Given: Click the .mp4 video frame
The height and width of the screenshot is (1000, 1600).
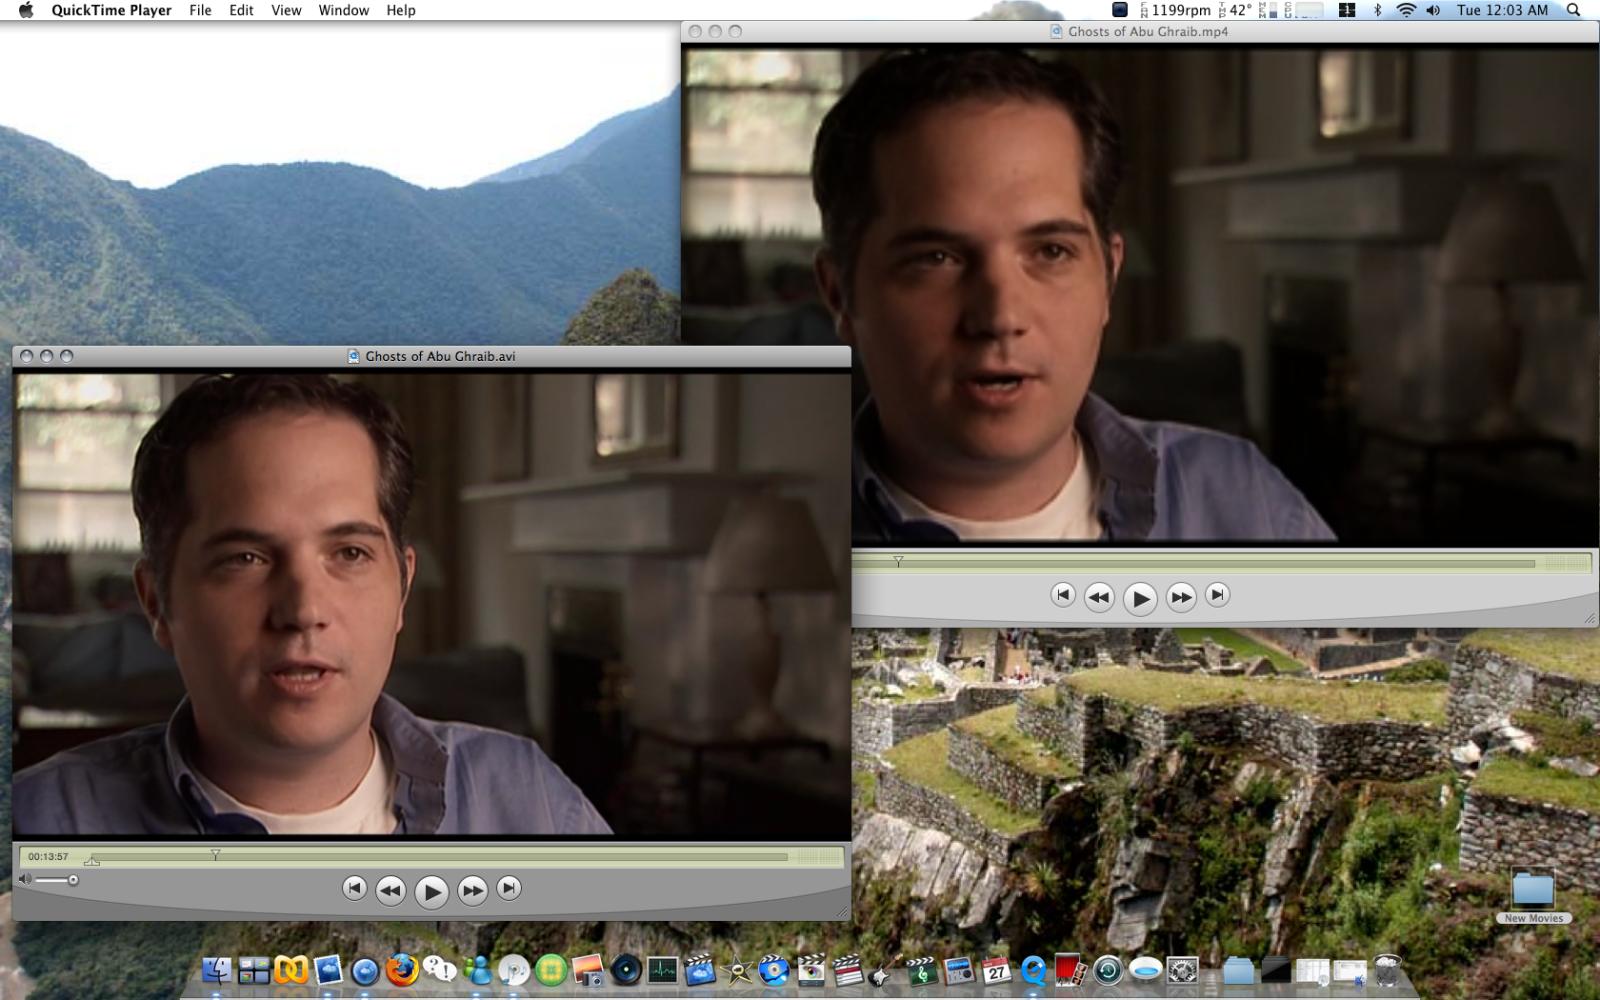Looking at the screenshot, I should coord(1140,295).
